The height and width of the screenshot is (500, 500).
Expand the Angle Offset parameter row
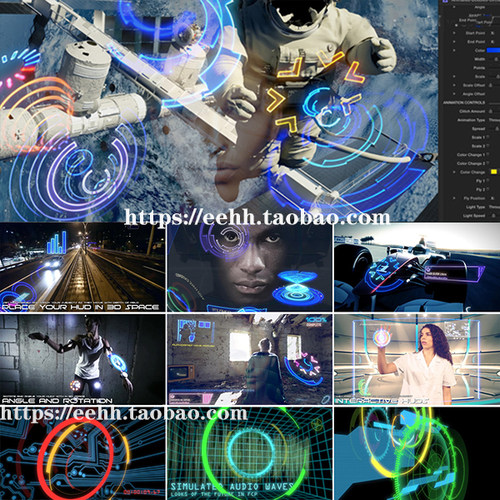[x=454, y=94]
